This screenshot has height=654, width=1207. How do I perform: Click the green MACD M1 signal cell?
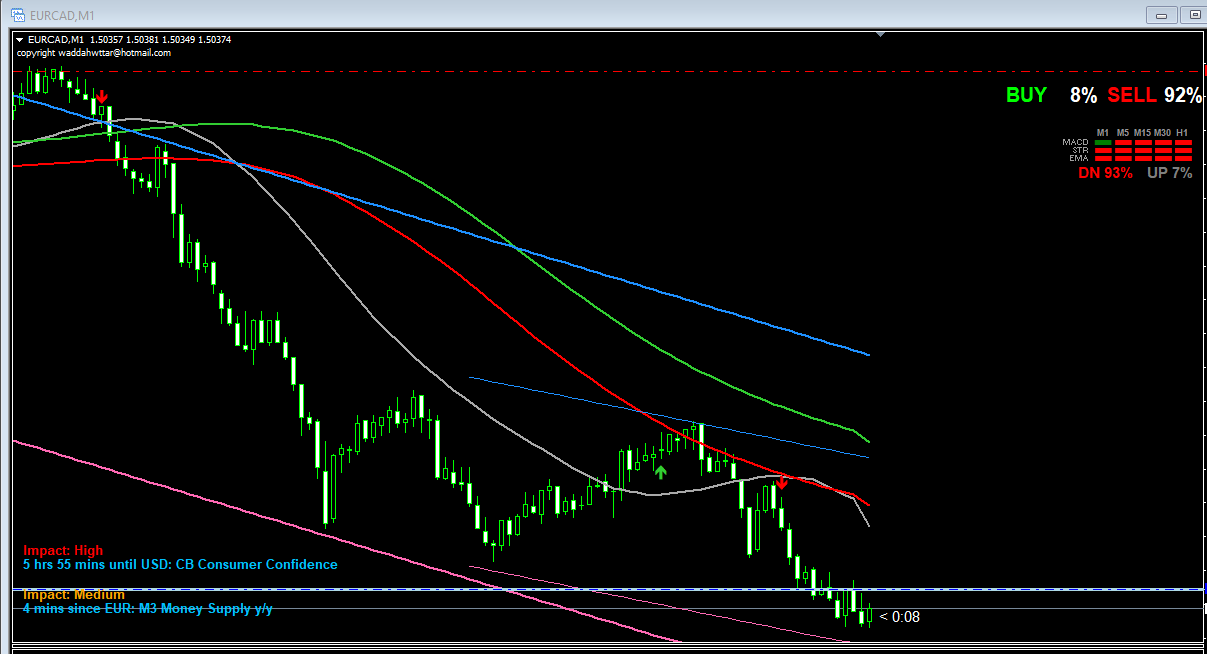[x=1104, y=143]
